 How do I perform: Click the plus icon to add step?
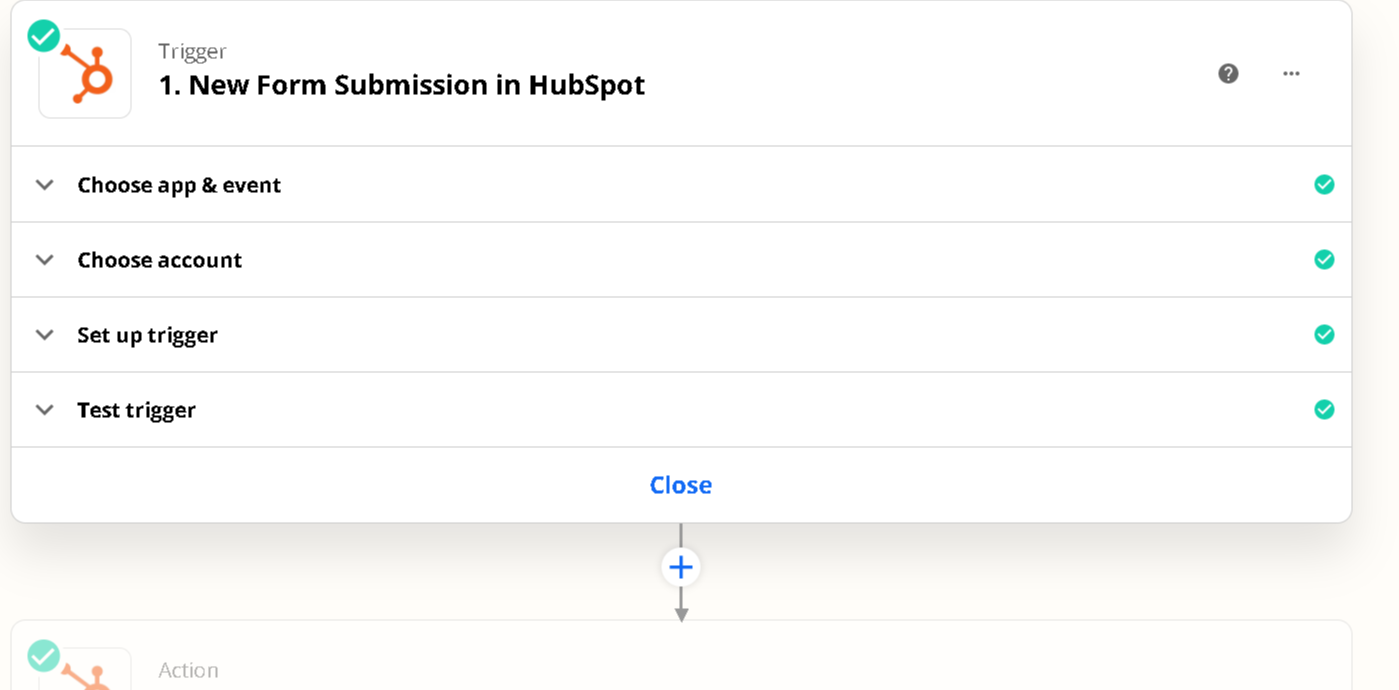point(681,567)
